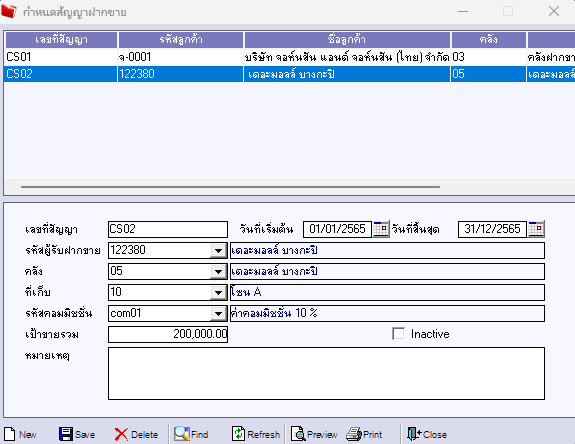Open the Find search tool
Viewport: 575px width, 444px height.
pyautogui.click(x=182, y=434)
